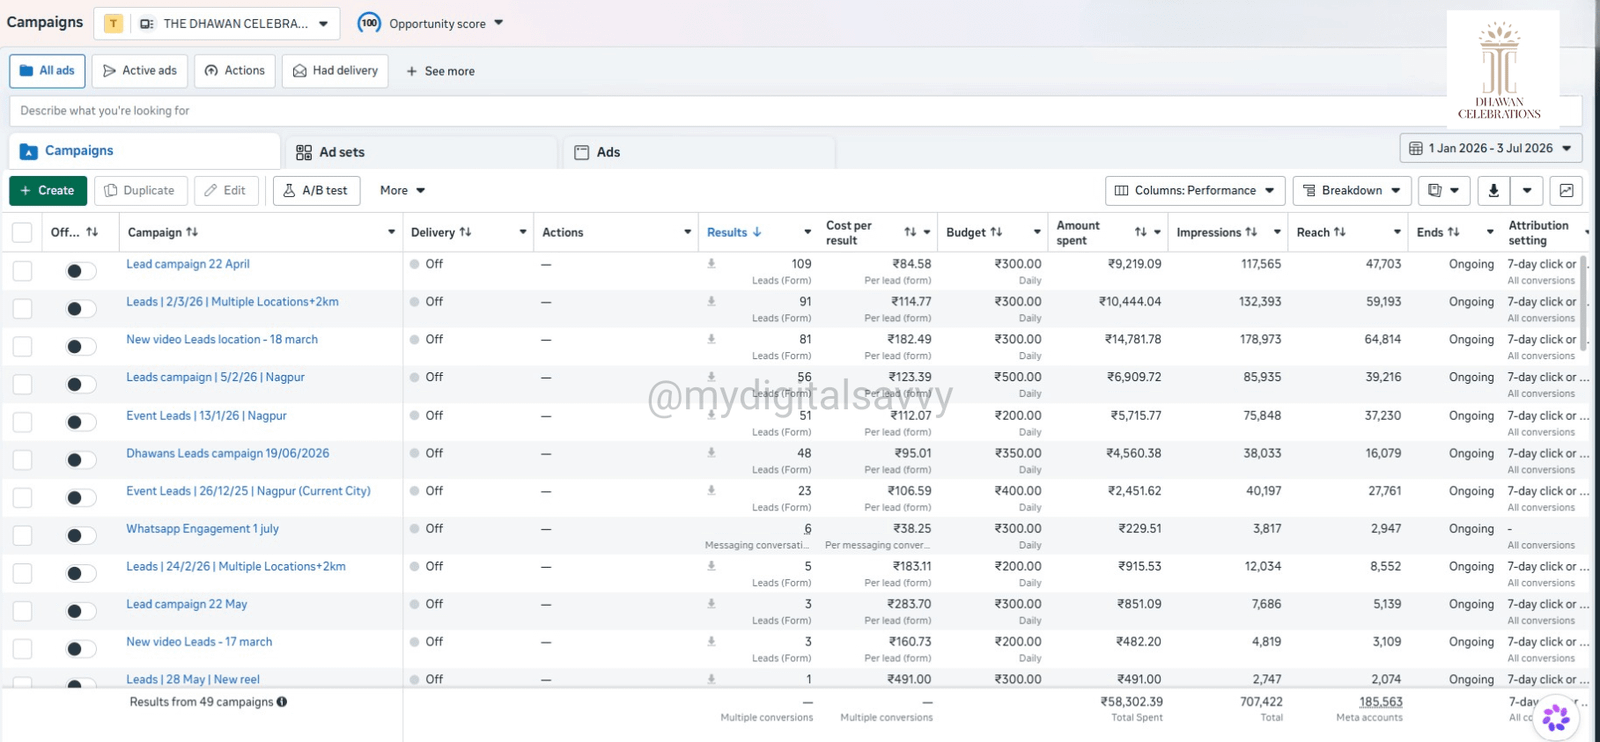The height and width of the screenshot is (742, 1600).
Task: Open the date range picker
Action: coord(1491,148)
